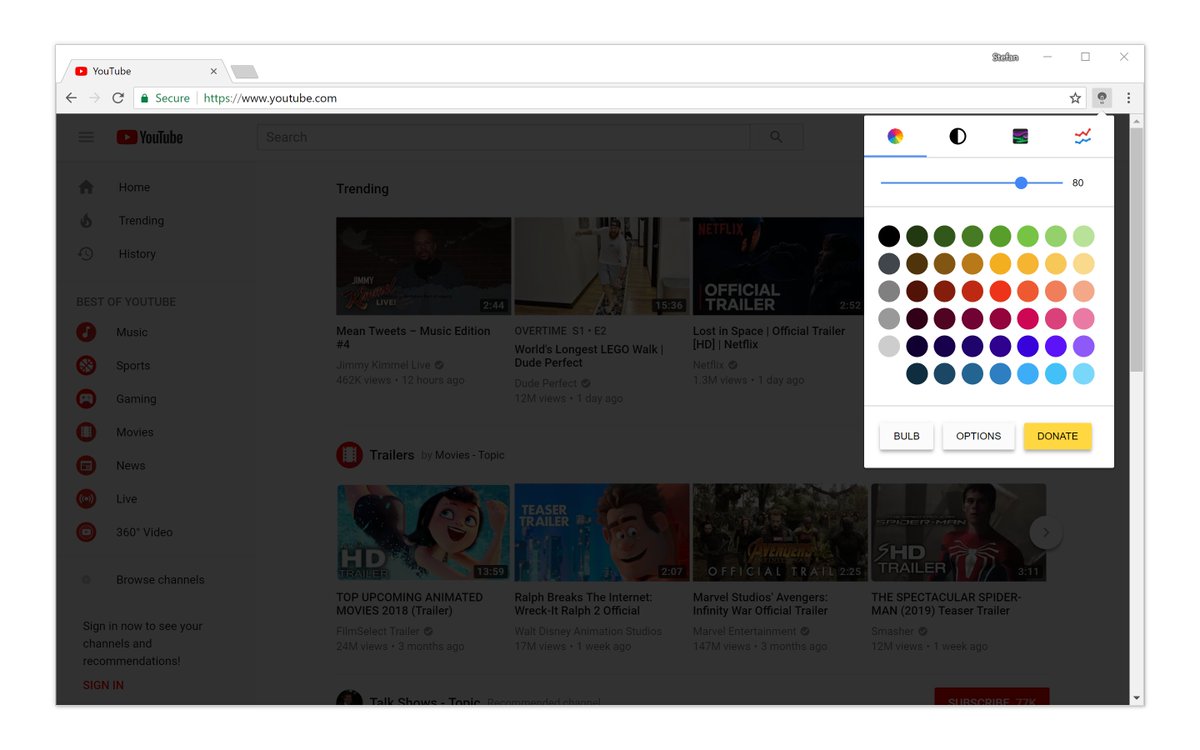Screen dimensions: 1200x750
Task: Open the Sports channel icon
Action: pyautogui.click(x=87, y=366)
